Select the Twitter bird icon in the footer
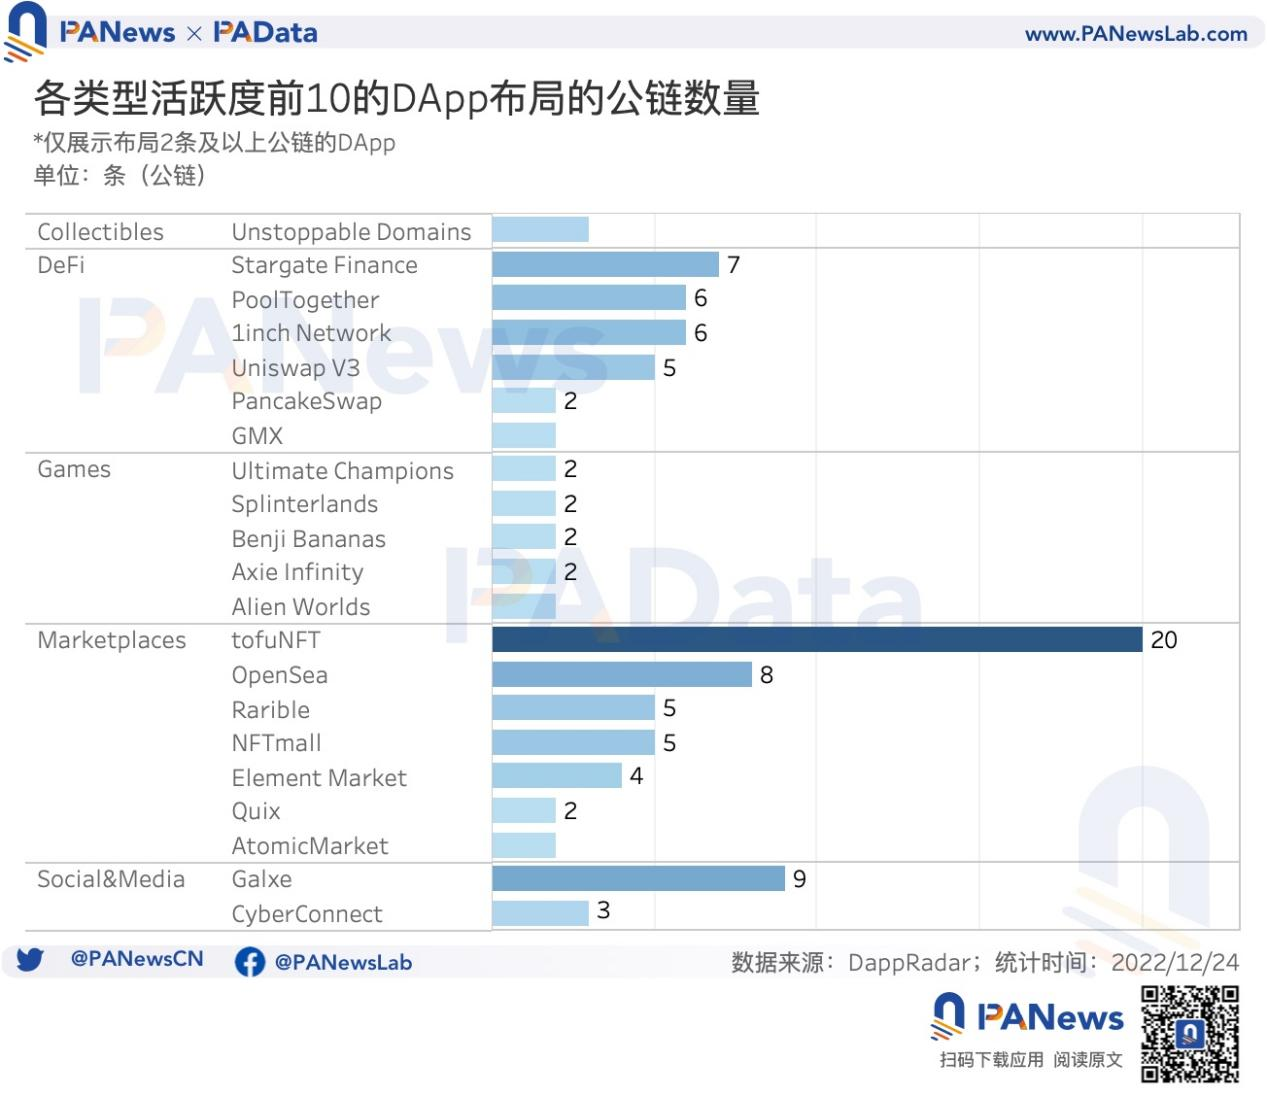Viewport: 1267px width, 1096px height. [x=31, y=960]
